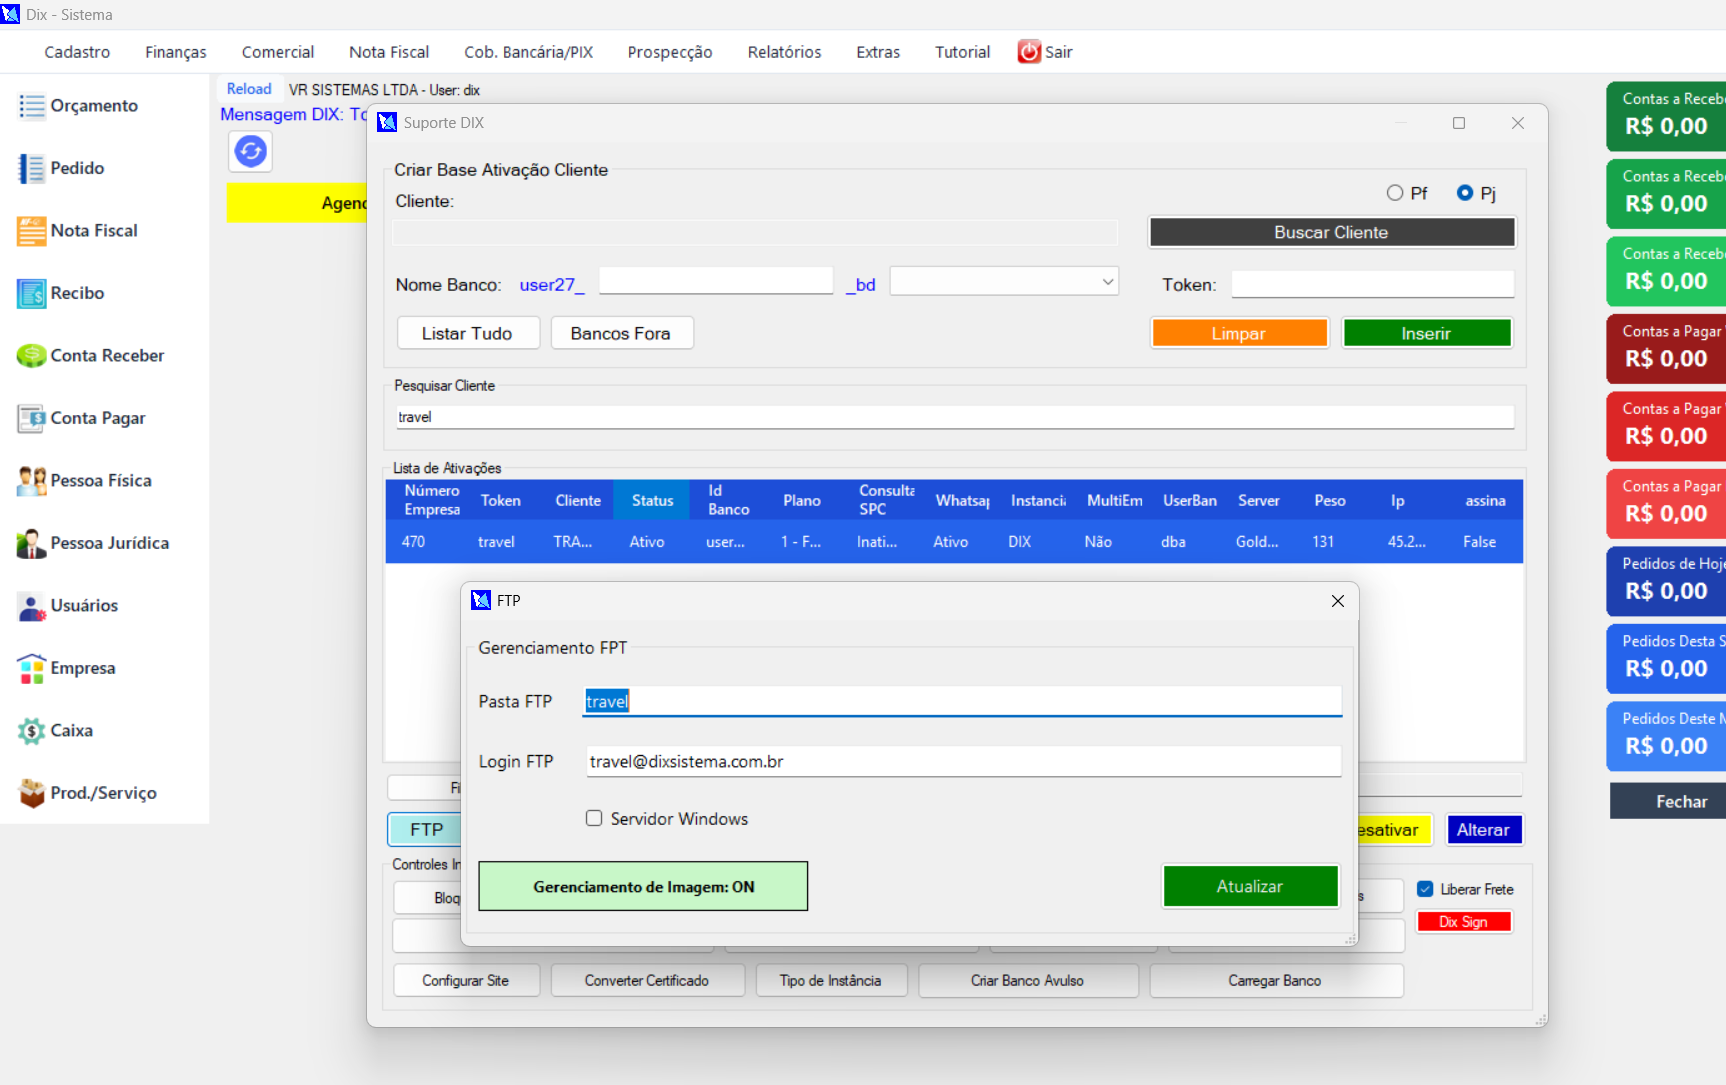
Task: Open Pessoa Jurídica sidebar icon
Action: (x=32, y=543)
